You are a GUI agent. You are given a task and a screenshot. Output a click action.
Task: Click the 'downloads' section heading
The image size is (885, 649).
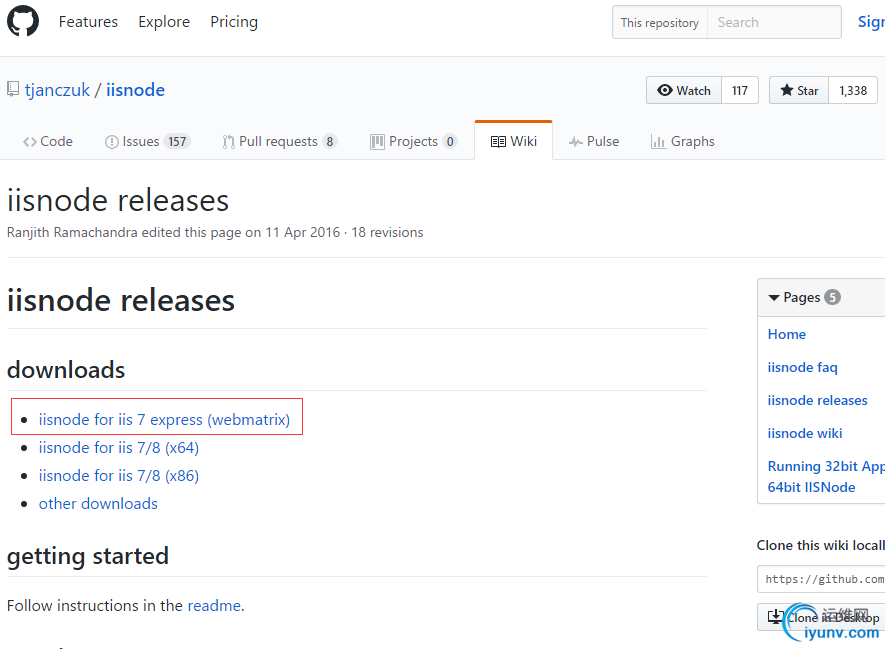click(66, 370)
